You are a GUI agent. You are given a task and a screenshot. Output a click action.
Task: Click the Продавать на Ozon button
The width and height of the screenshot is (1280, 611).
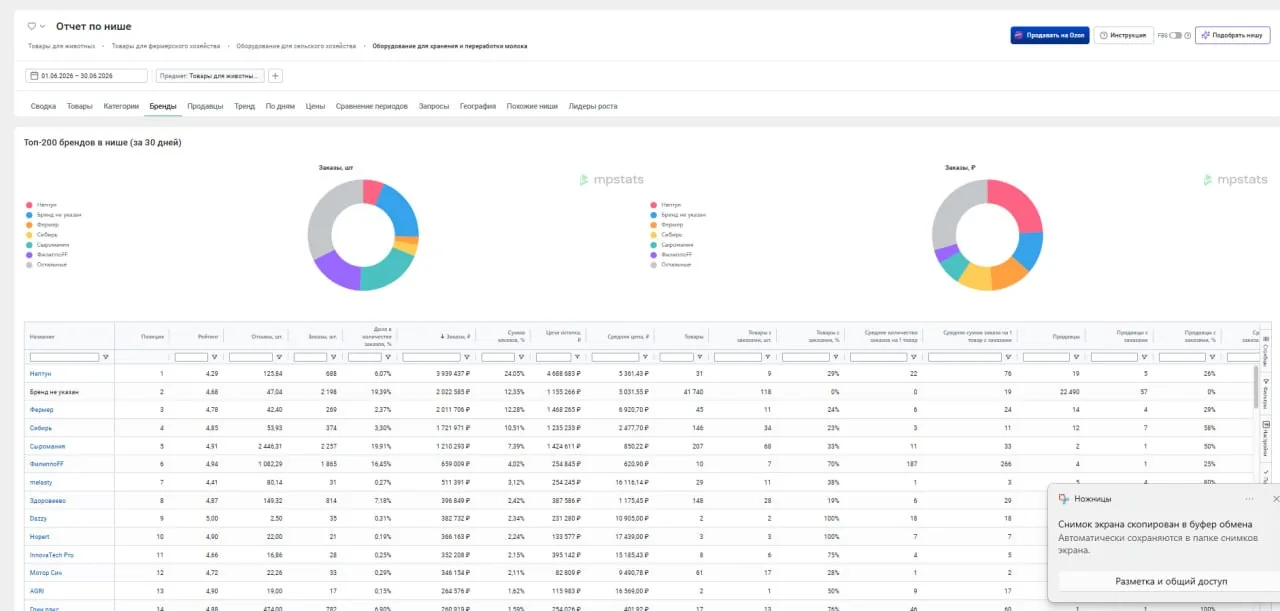[x=1050, y=35]
